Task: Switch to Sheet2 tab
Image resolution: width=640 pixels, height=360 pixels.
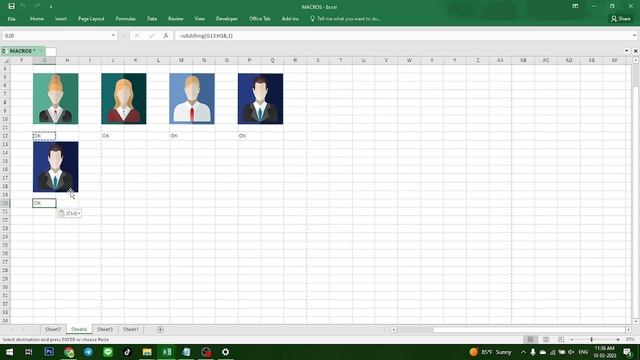Action: (53, 329)
